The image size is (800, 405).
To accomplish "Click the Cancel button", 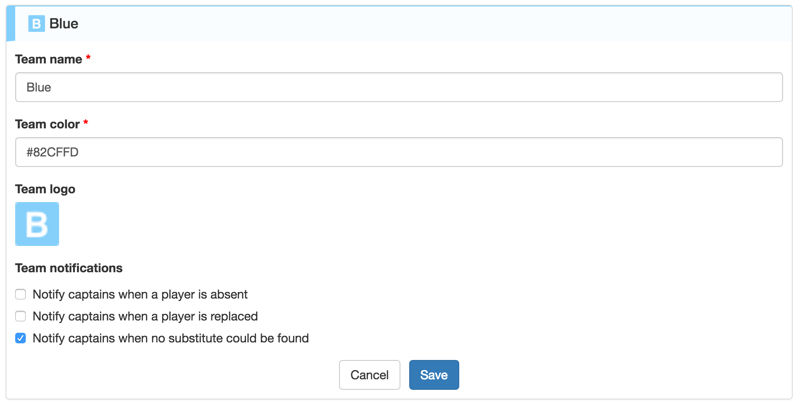I will click(x=370, y=375).
